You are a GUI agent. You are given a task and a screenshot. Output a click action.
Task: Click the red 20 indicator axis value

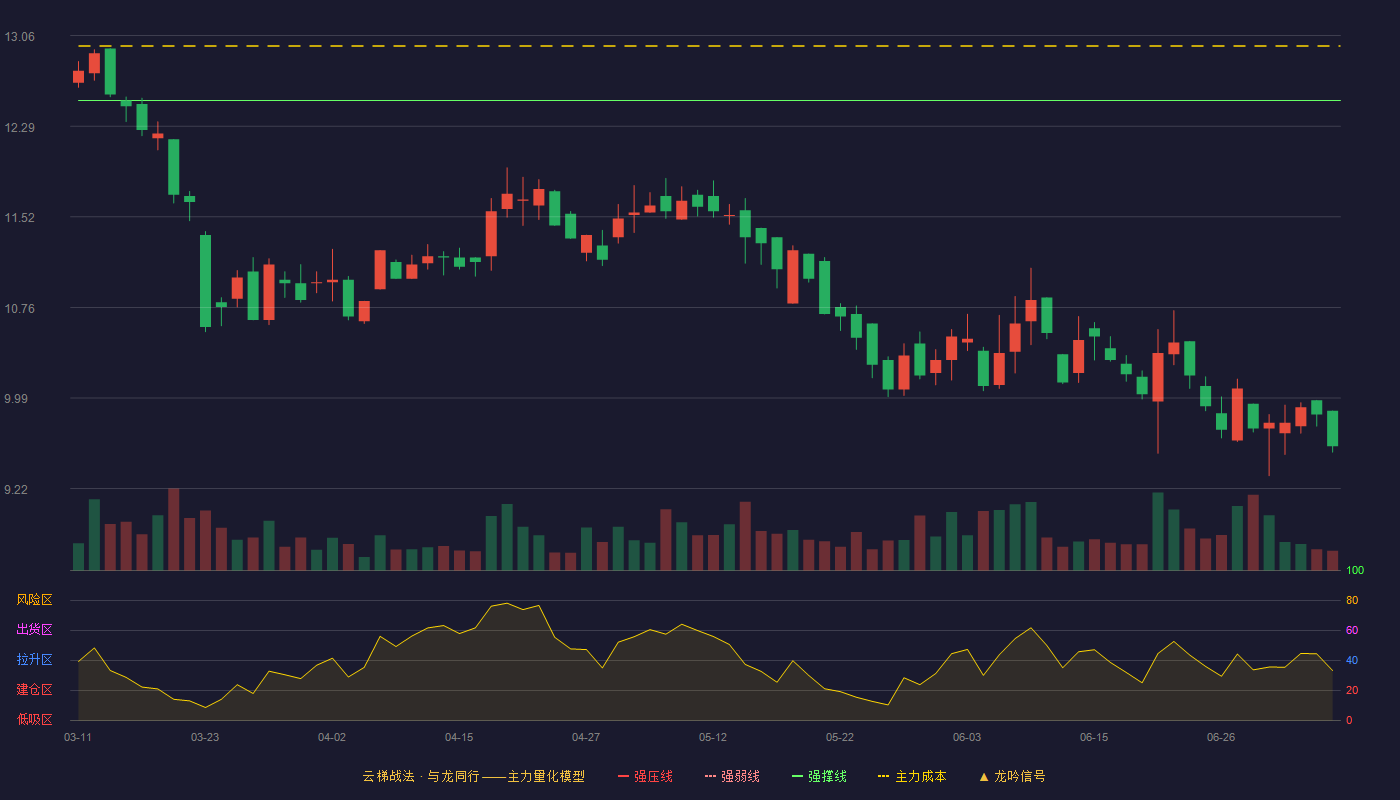click(x=1352, y=690)
